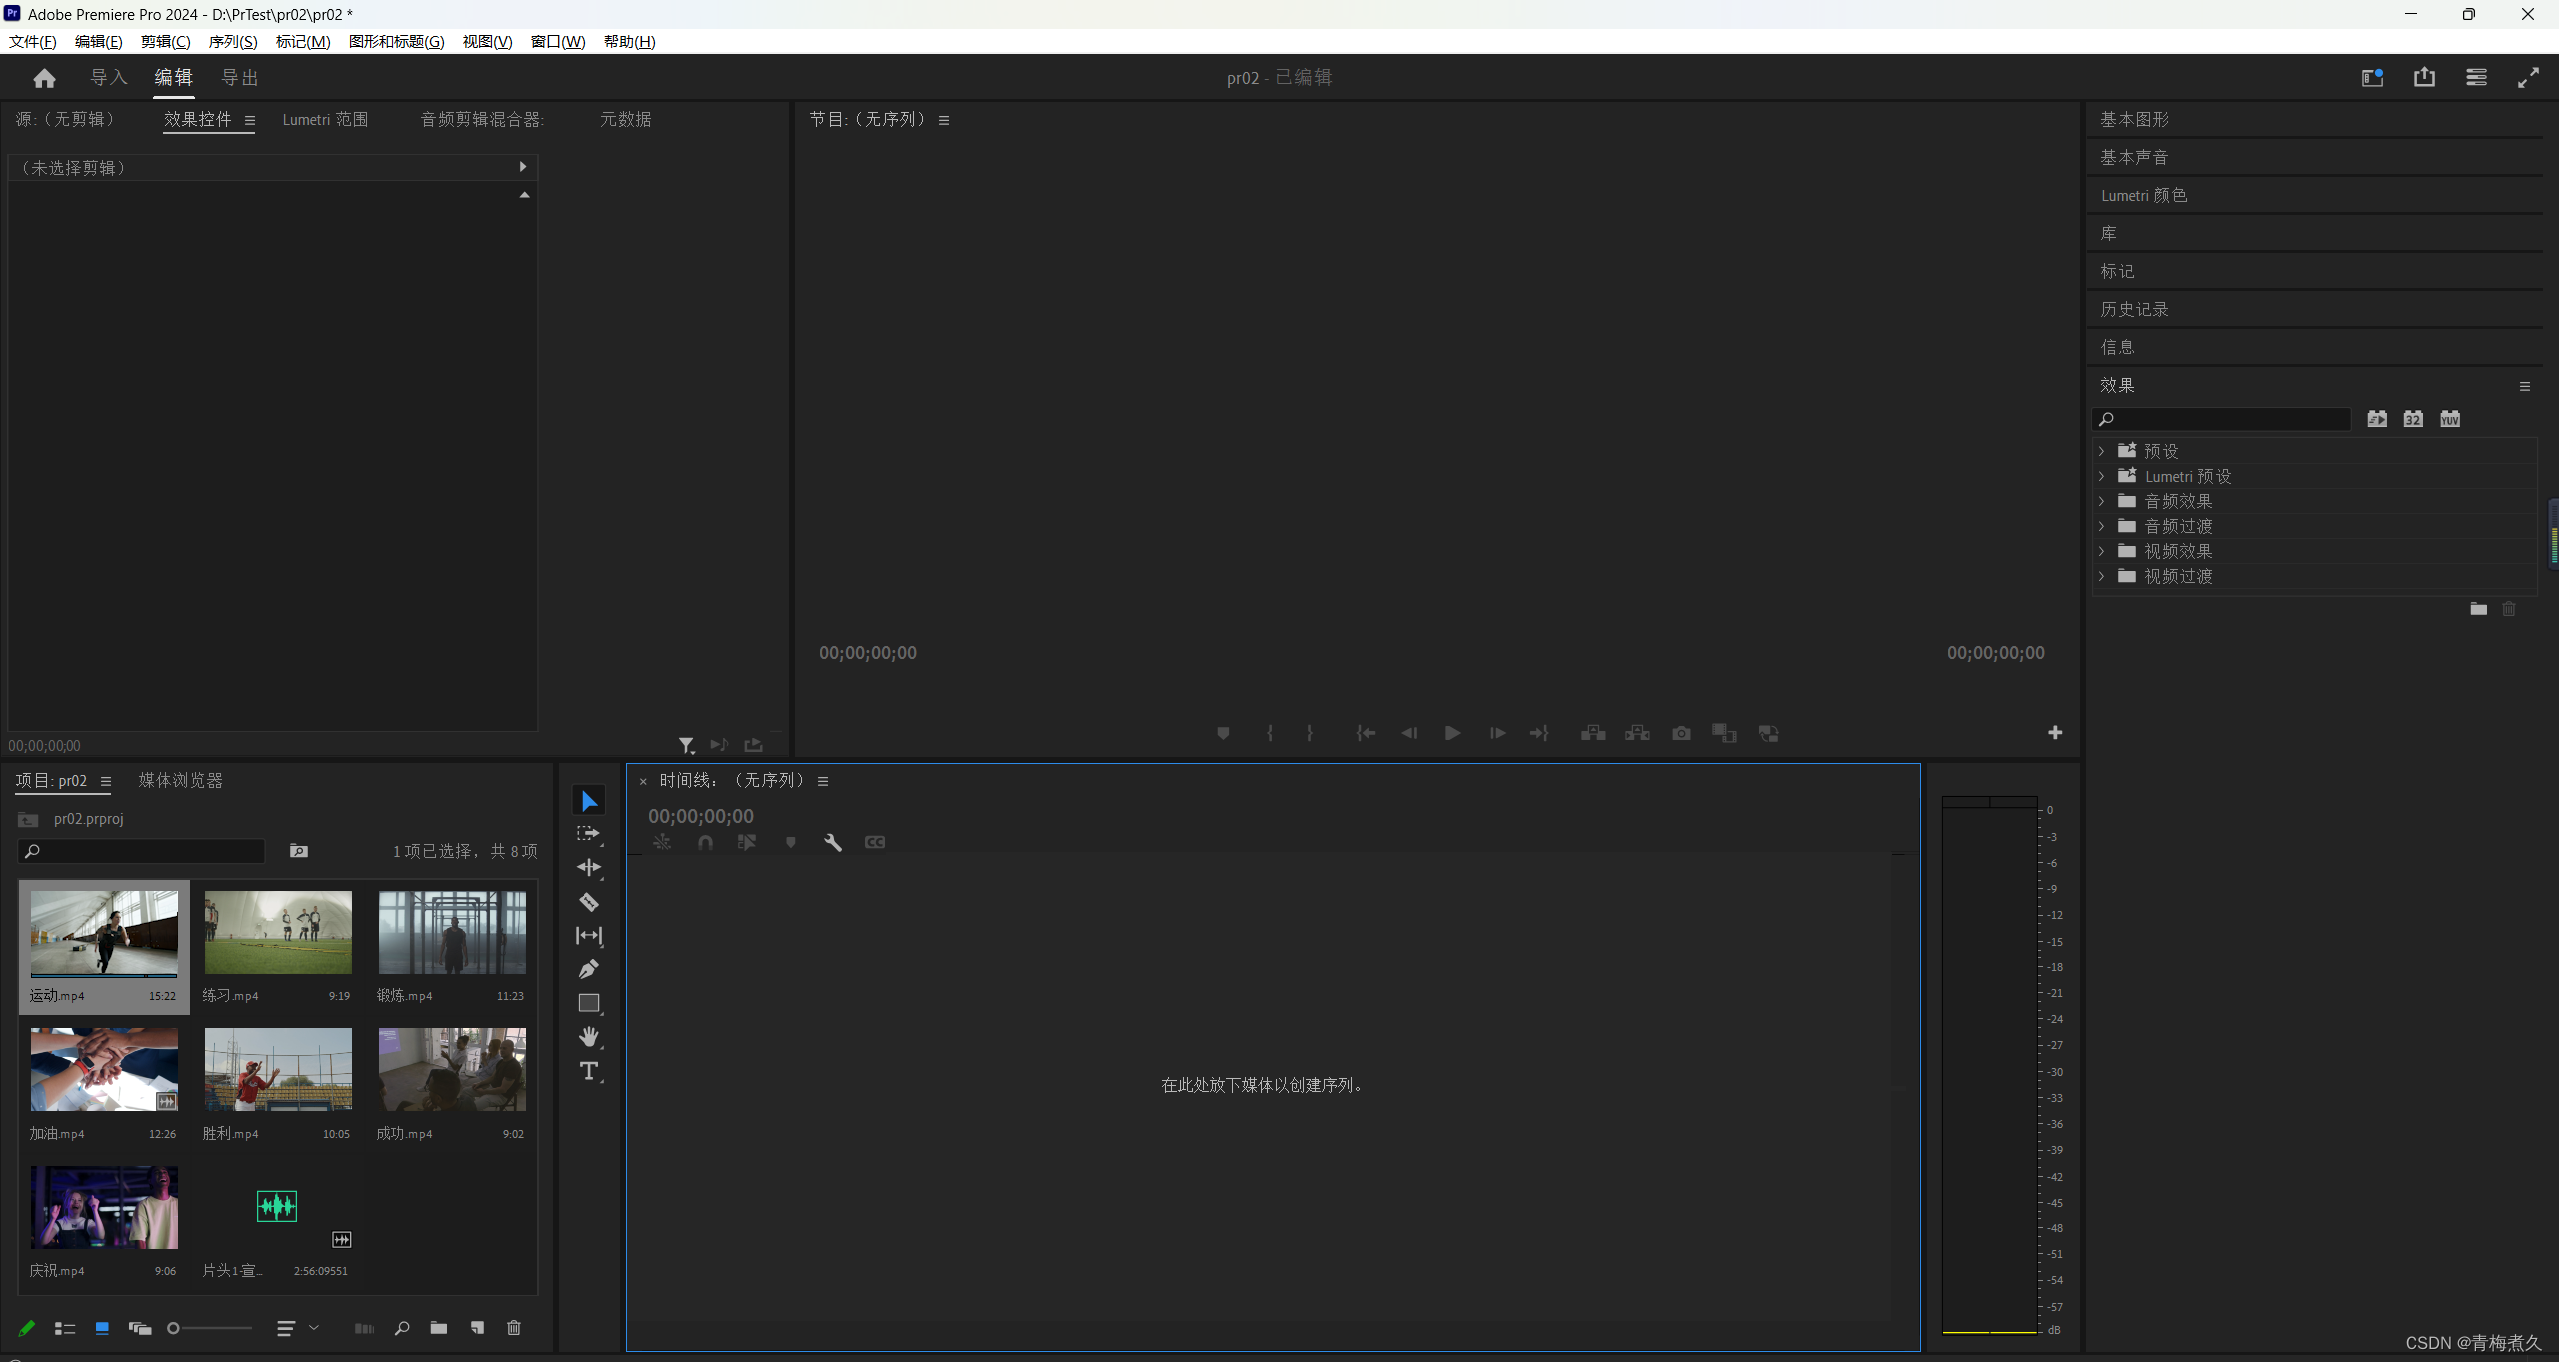The height and width of the screenshot is (1362, 2559).
Task: Select the Hand tool
Action: pyautogui.click(x=589, y=1037)
